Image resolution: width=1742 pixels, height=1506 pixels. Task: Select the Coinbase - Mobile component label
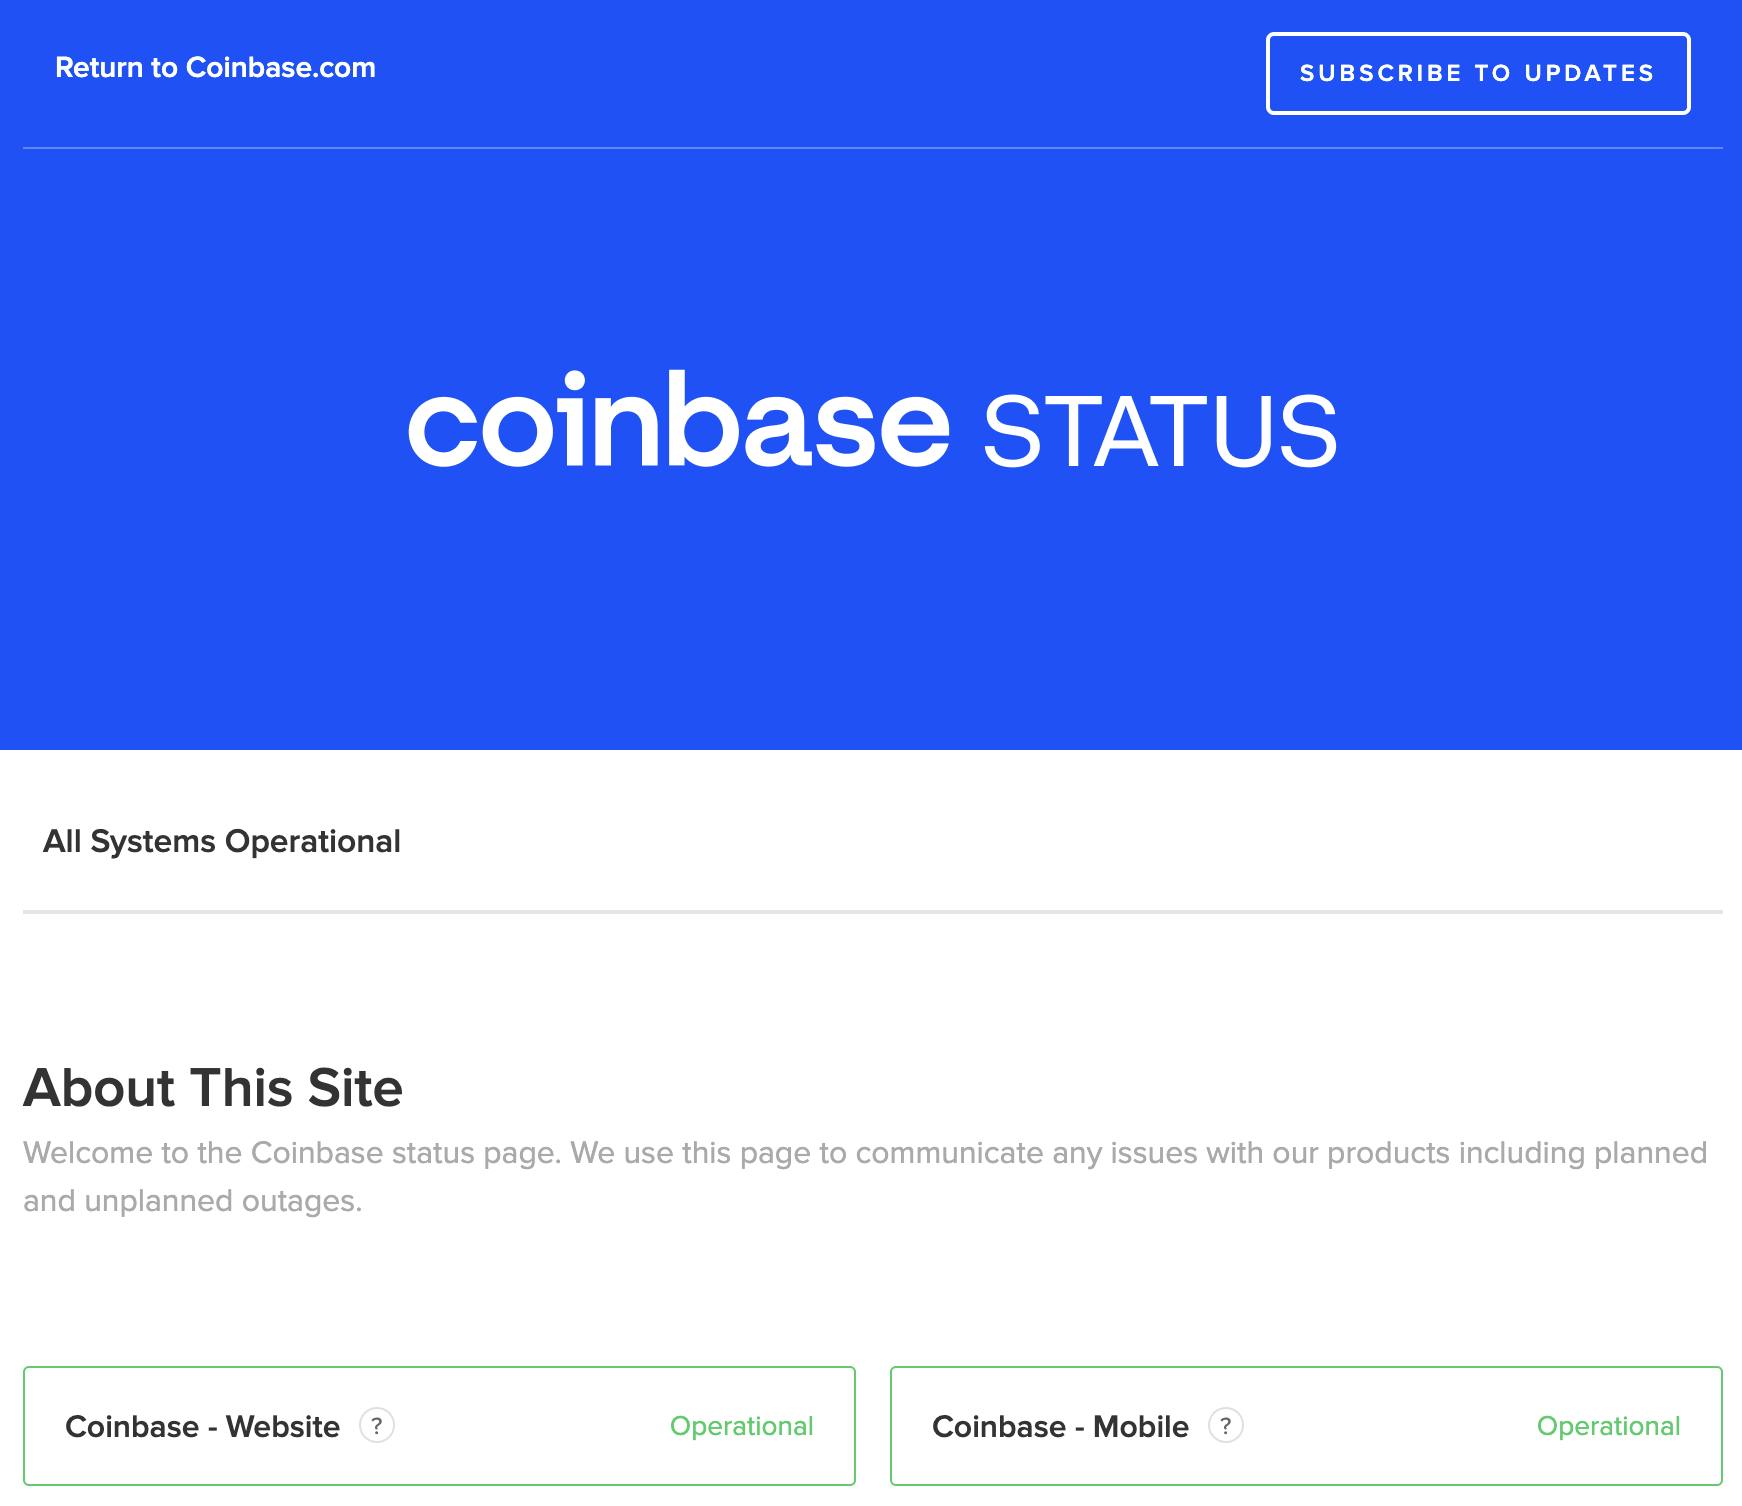click(1060, 1426)
